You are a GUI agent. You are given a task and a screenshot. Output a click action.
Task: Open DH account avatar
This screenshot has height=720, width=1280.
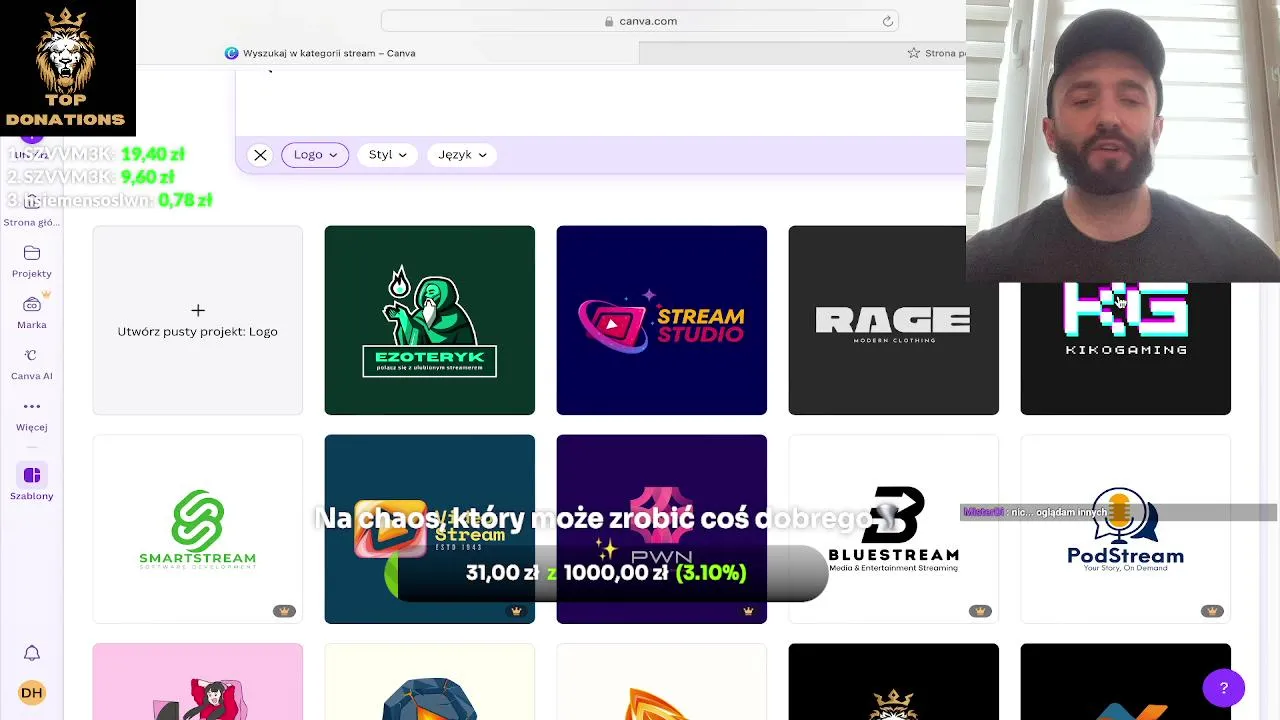pos(32,692)
